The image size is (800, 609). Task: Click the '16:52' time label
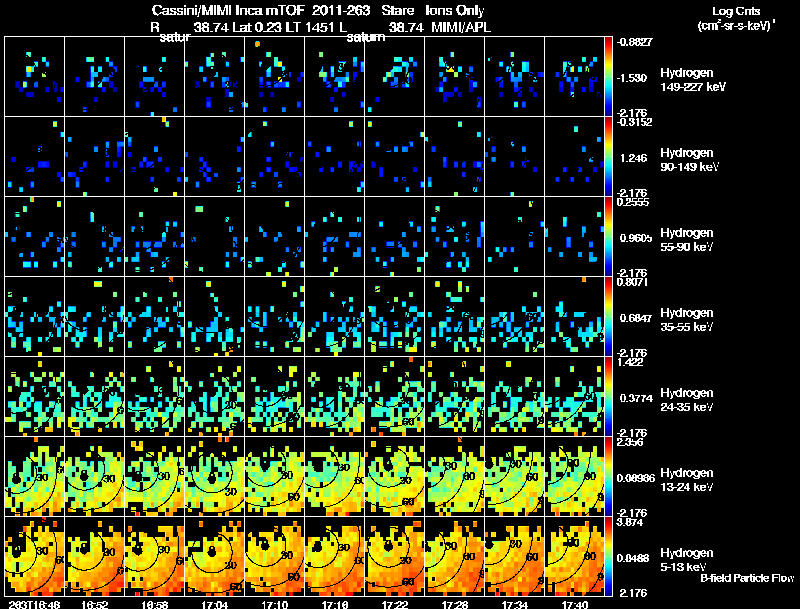click(94, 604)
